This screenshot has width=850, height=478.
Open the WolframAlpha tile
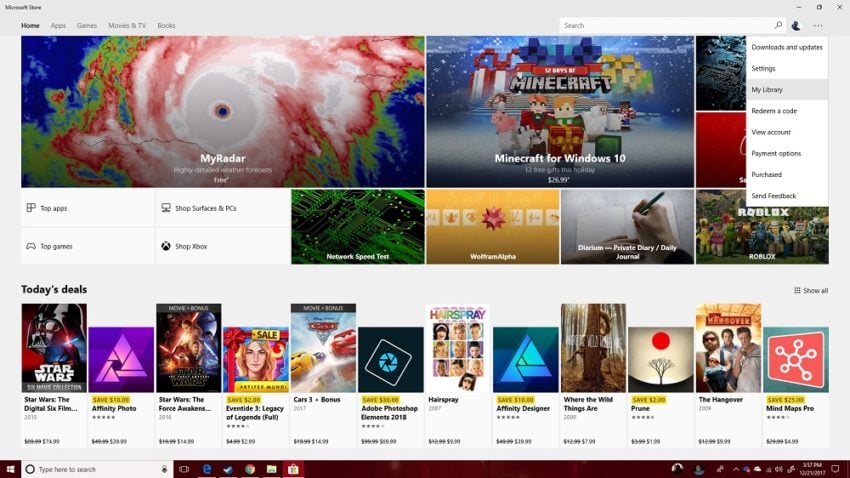493,227
